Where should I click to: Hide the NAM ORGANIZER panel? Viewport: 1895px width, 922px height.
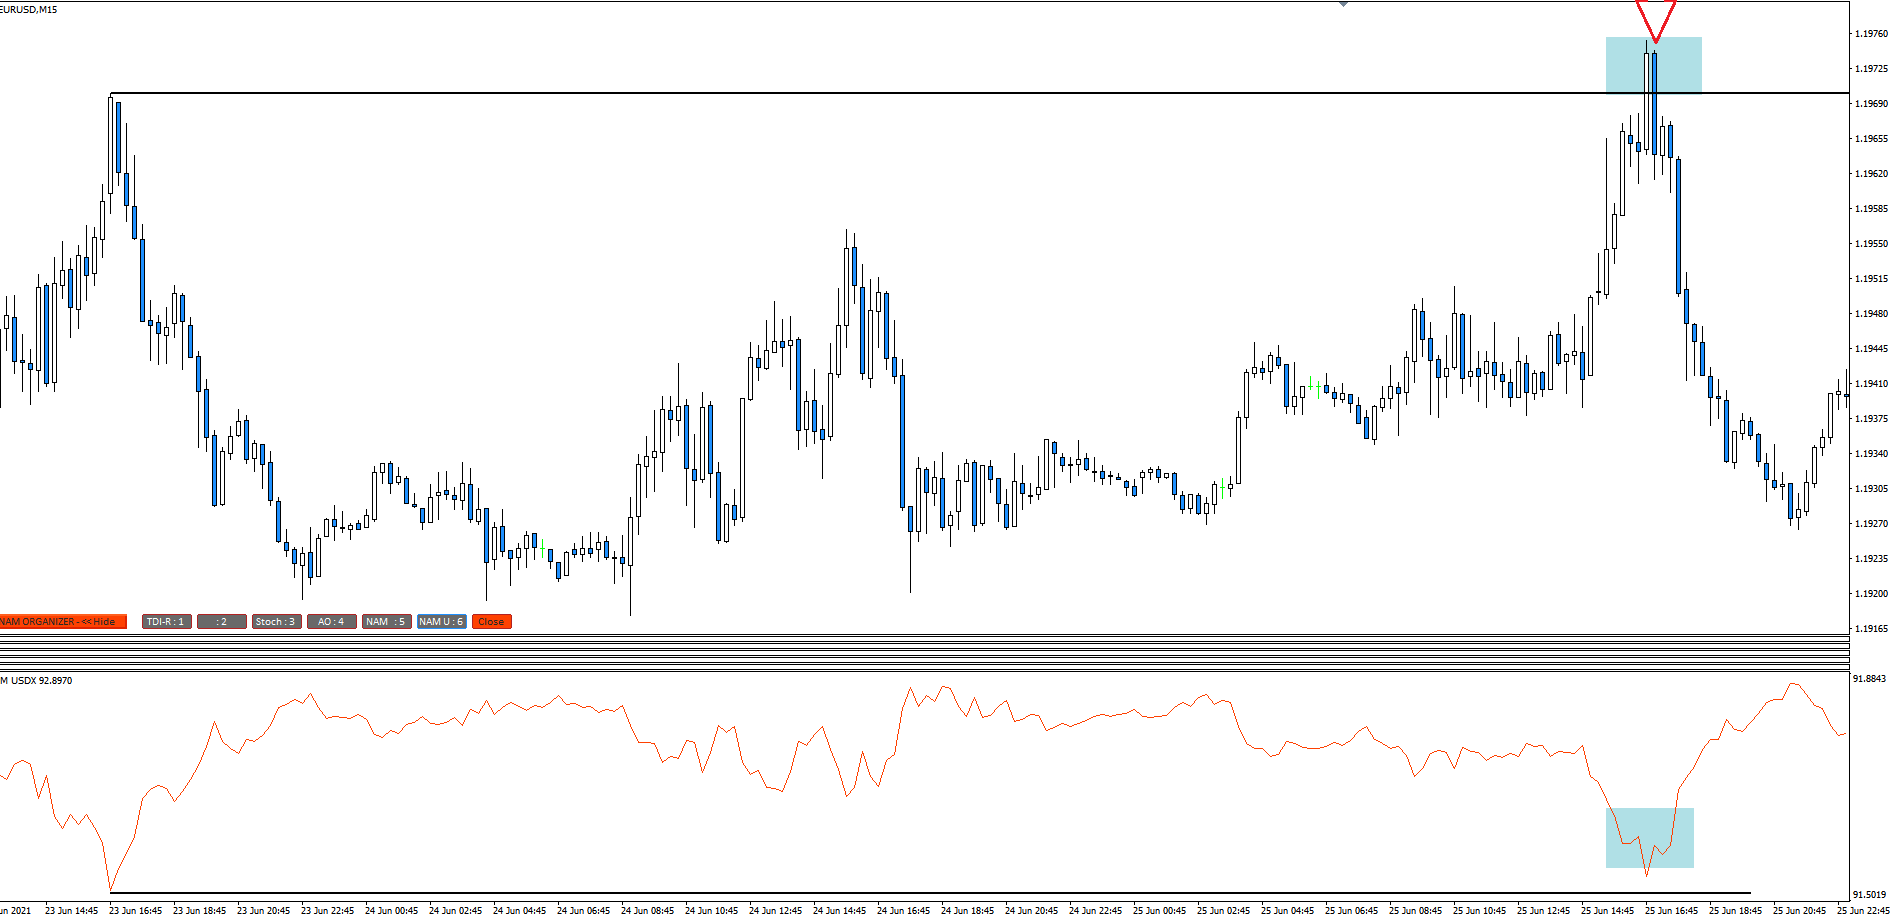[x=63, y=621]
